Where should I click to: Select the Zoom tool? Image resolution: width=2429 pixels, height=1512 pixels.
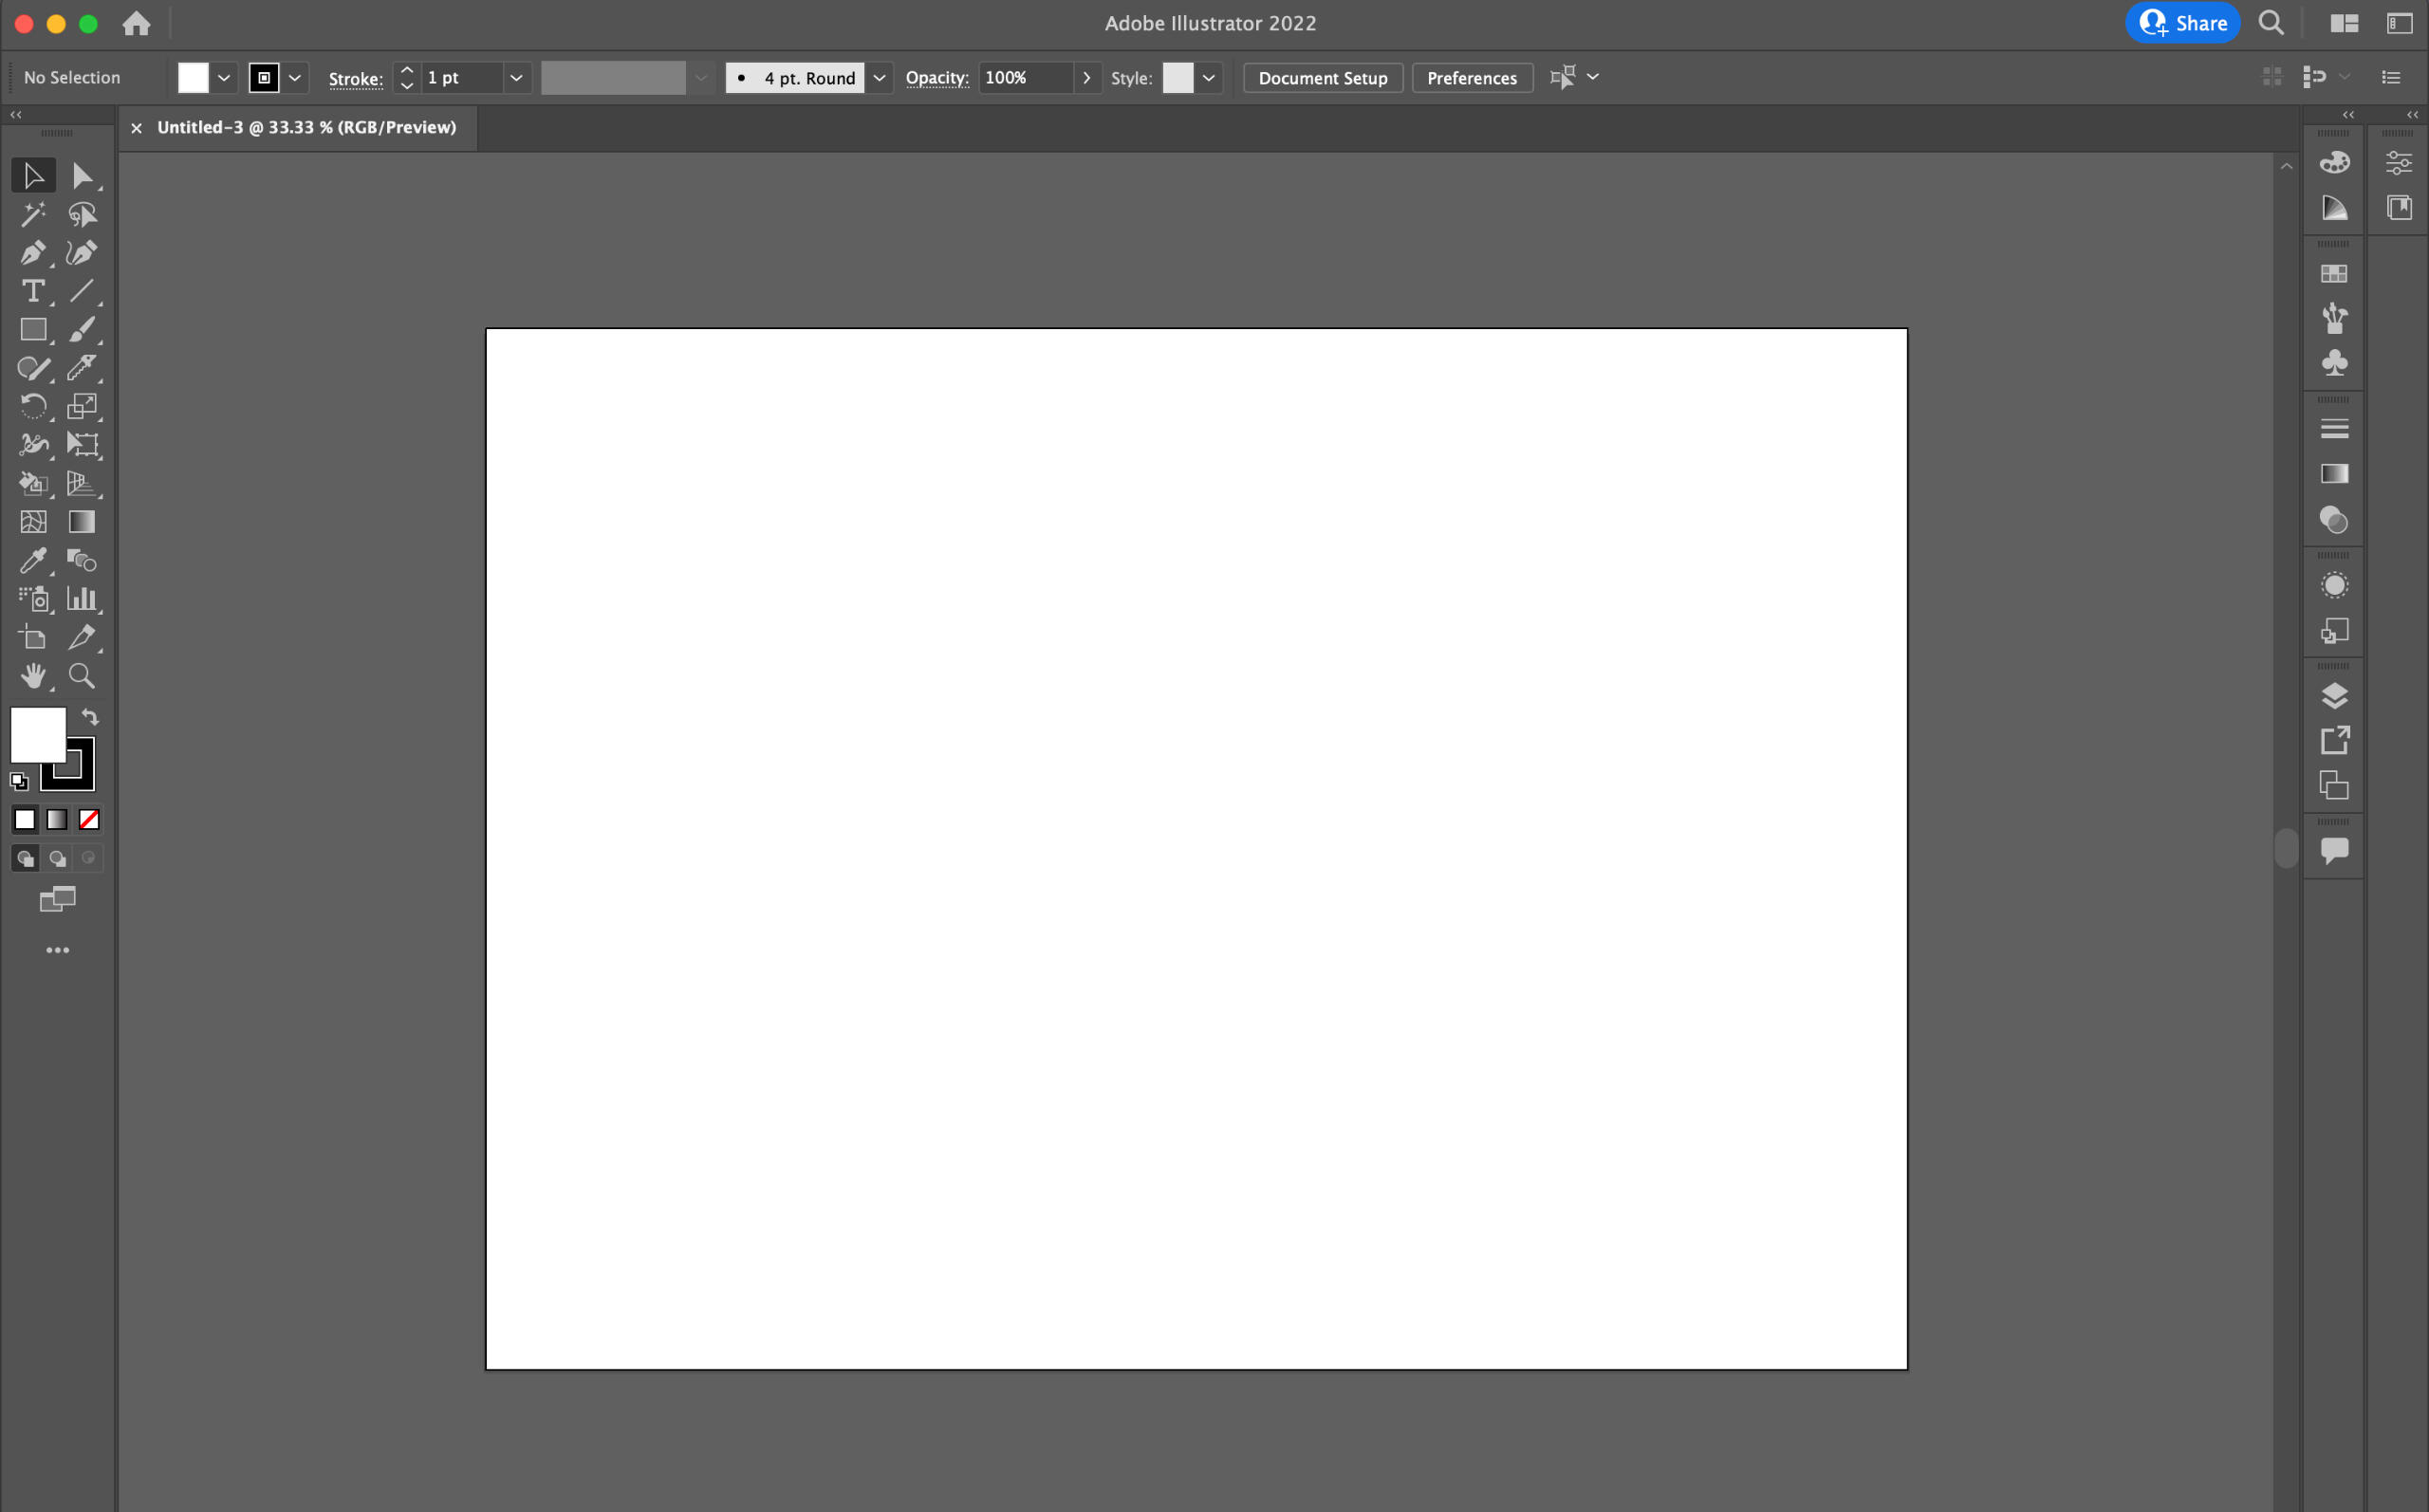82,676
